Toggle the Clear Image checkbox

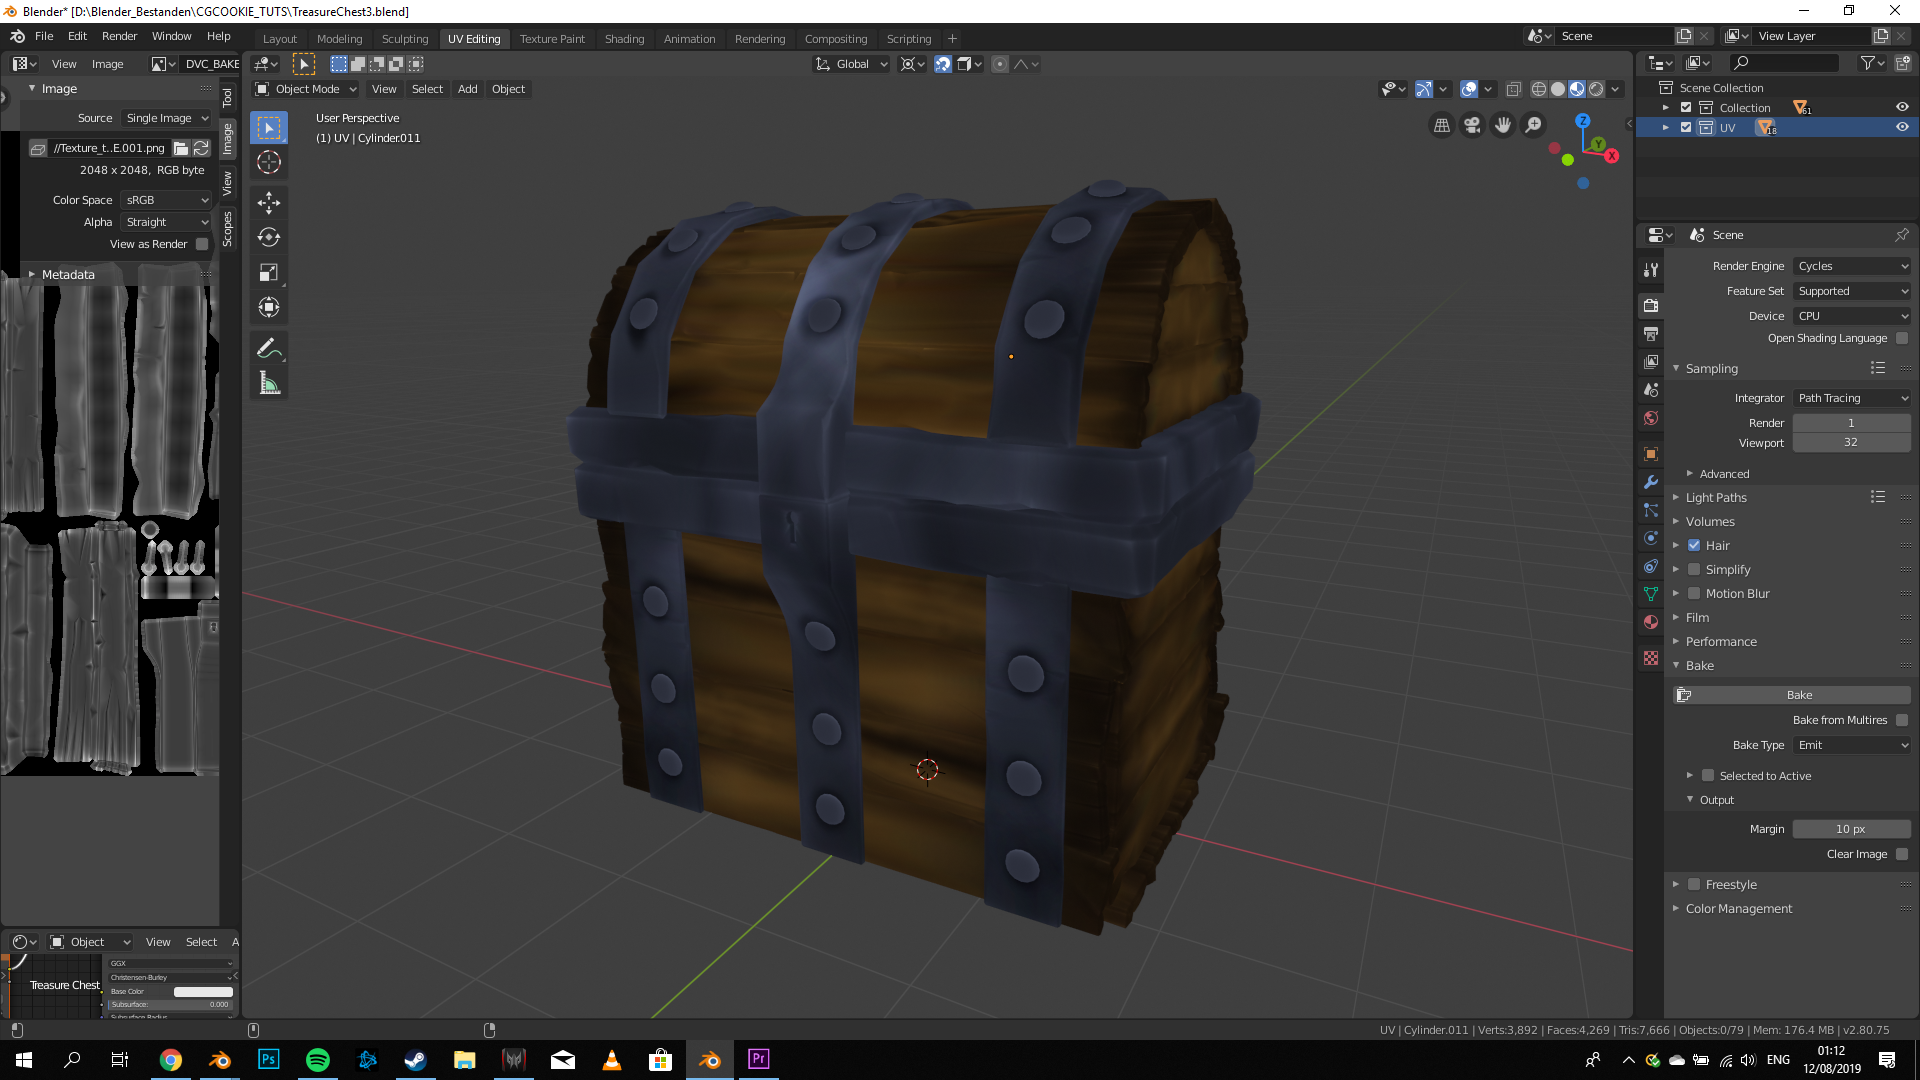(x=1902, y=854)
